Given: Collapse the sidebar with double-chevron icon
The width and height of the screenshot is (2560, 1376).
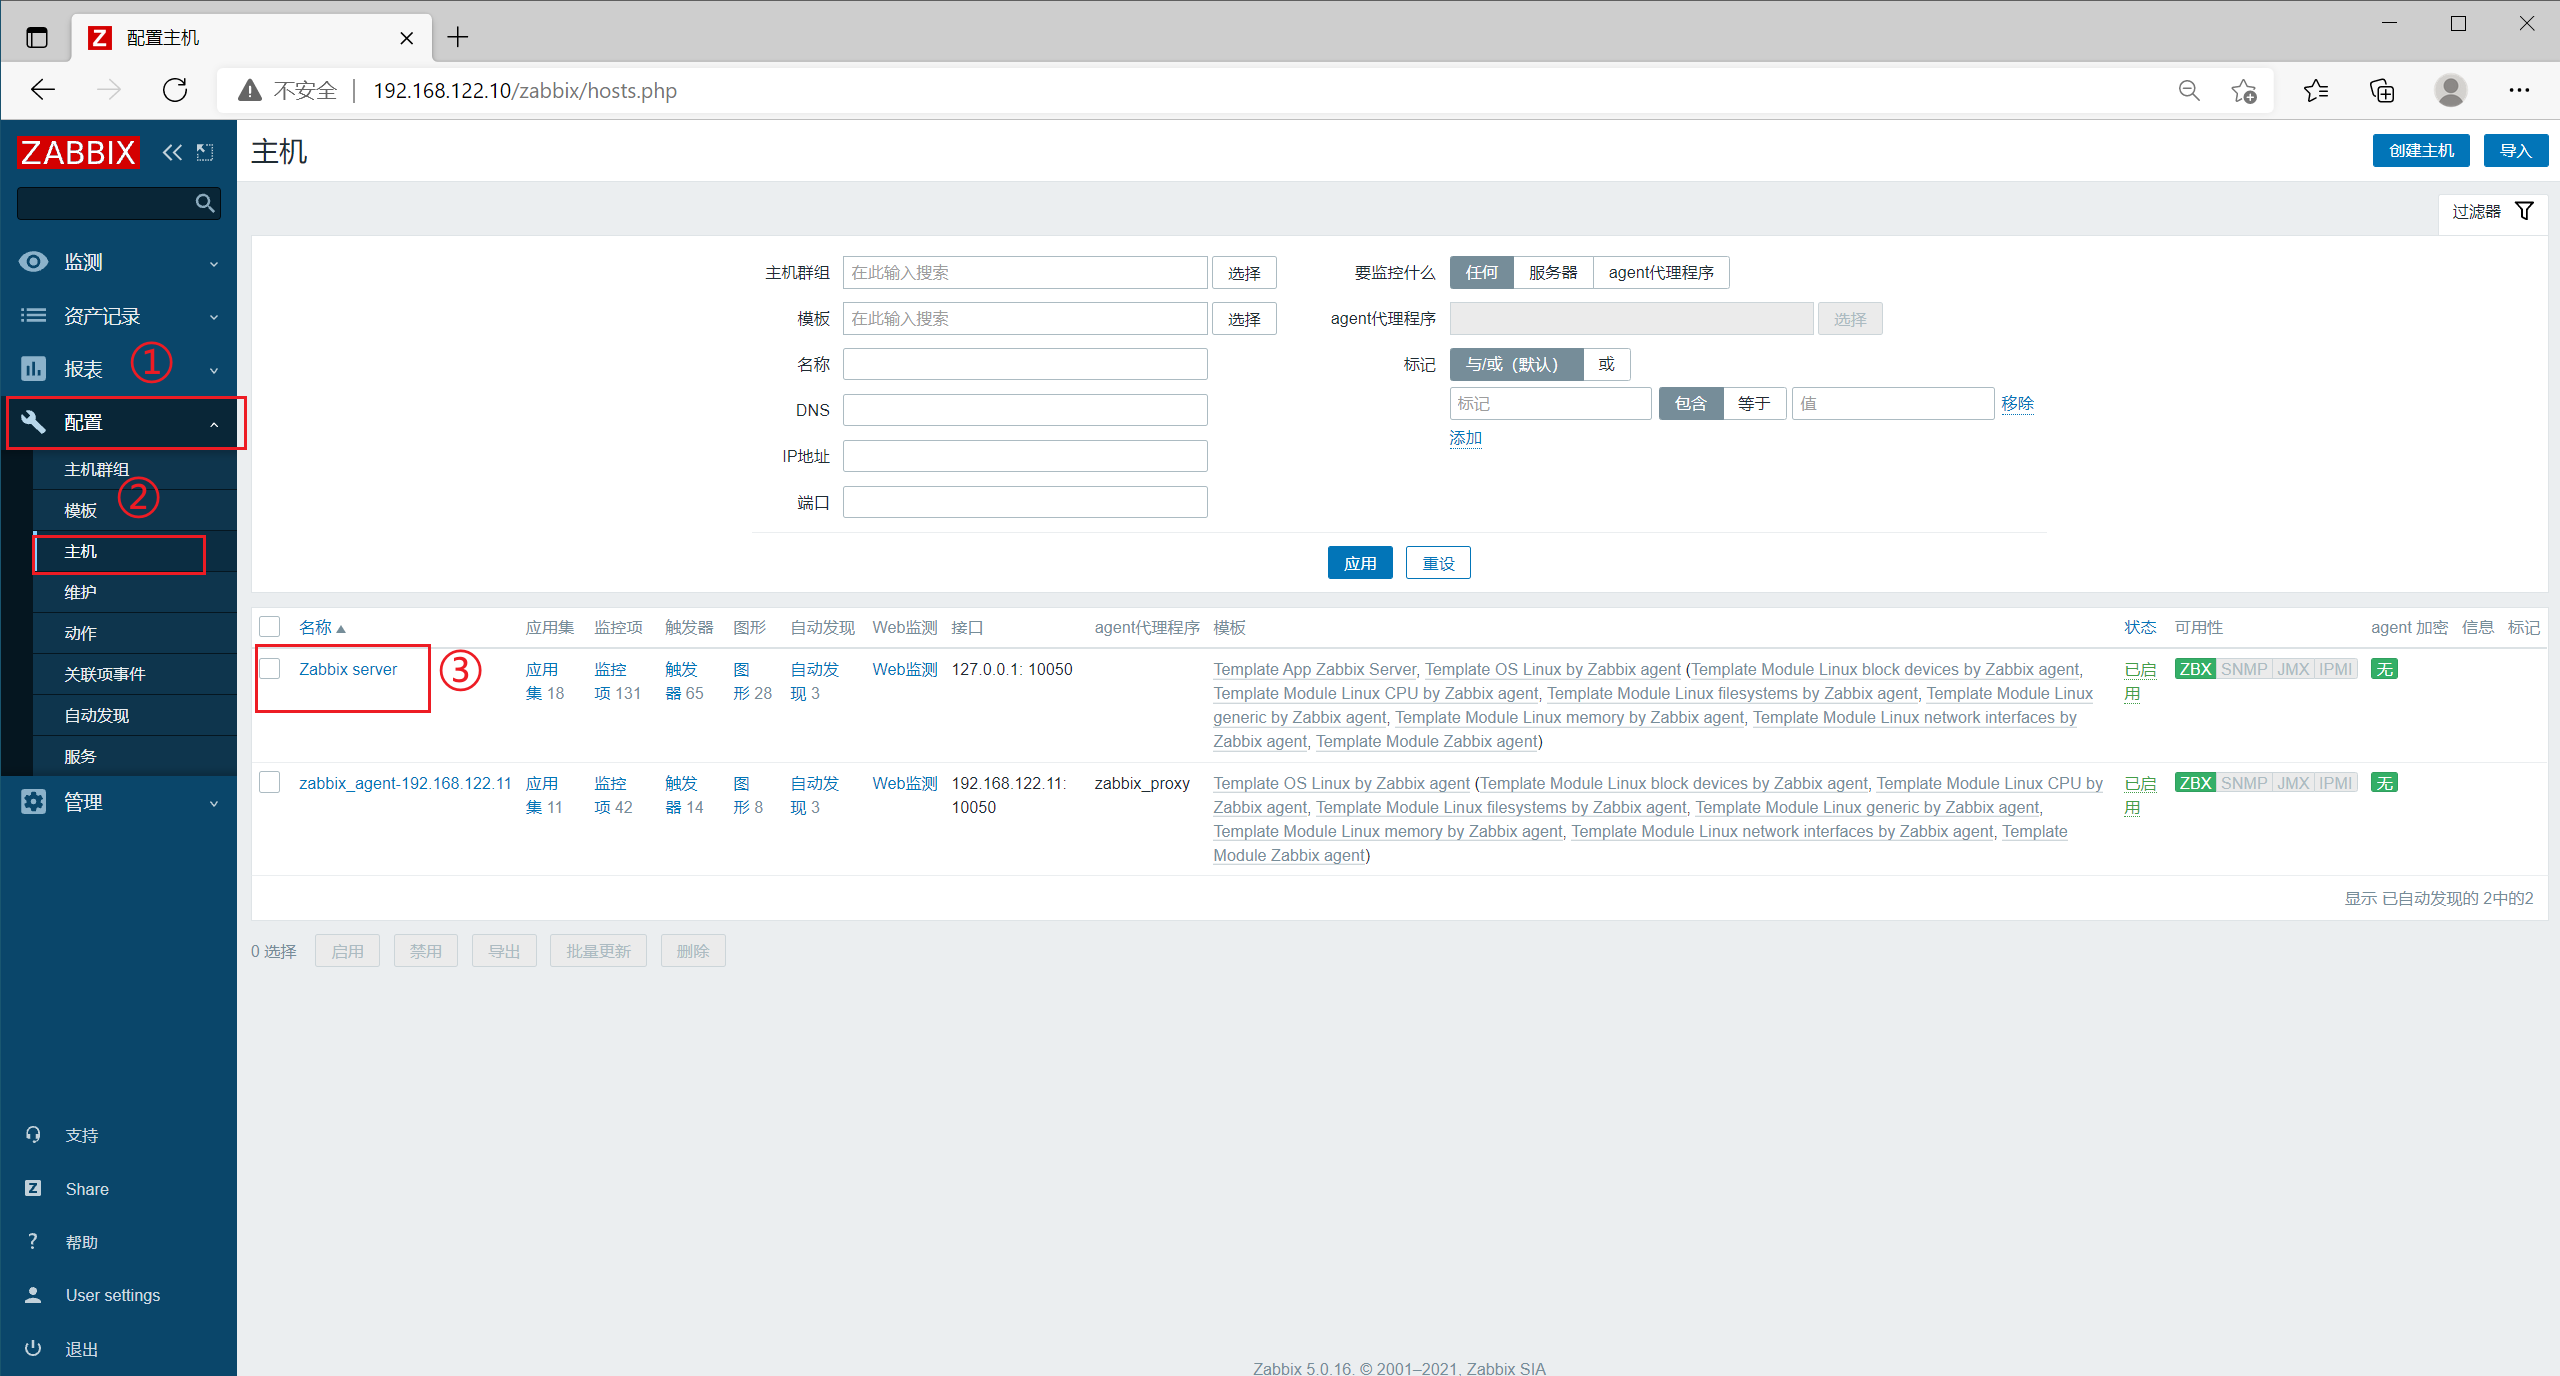Looking at the screenshot, I should 172,152.
